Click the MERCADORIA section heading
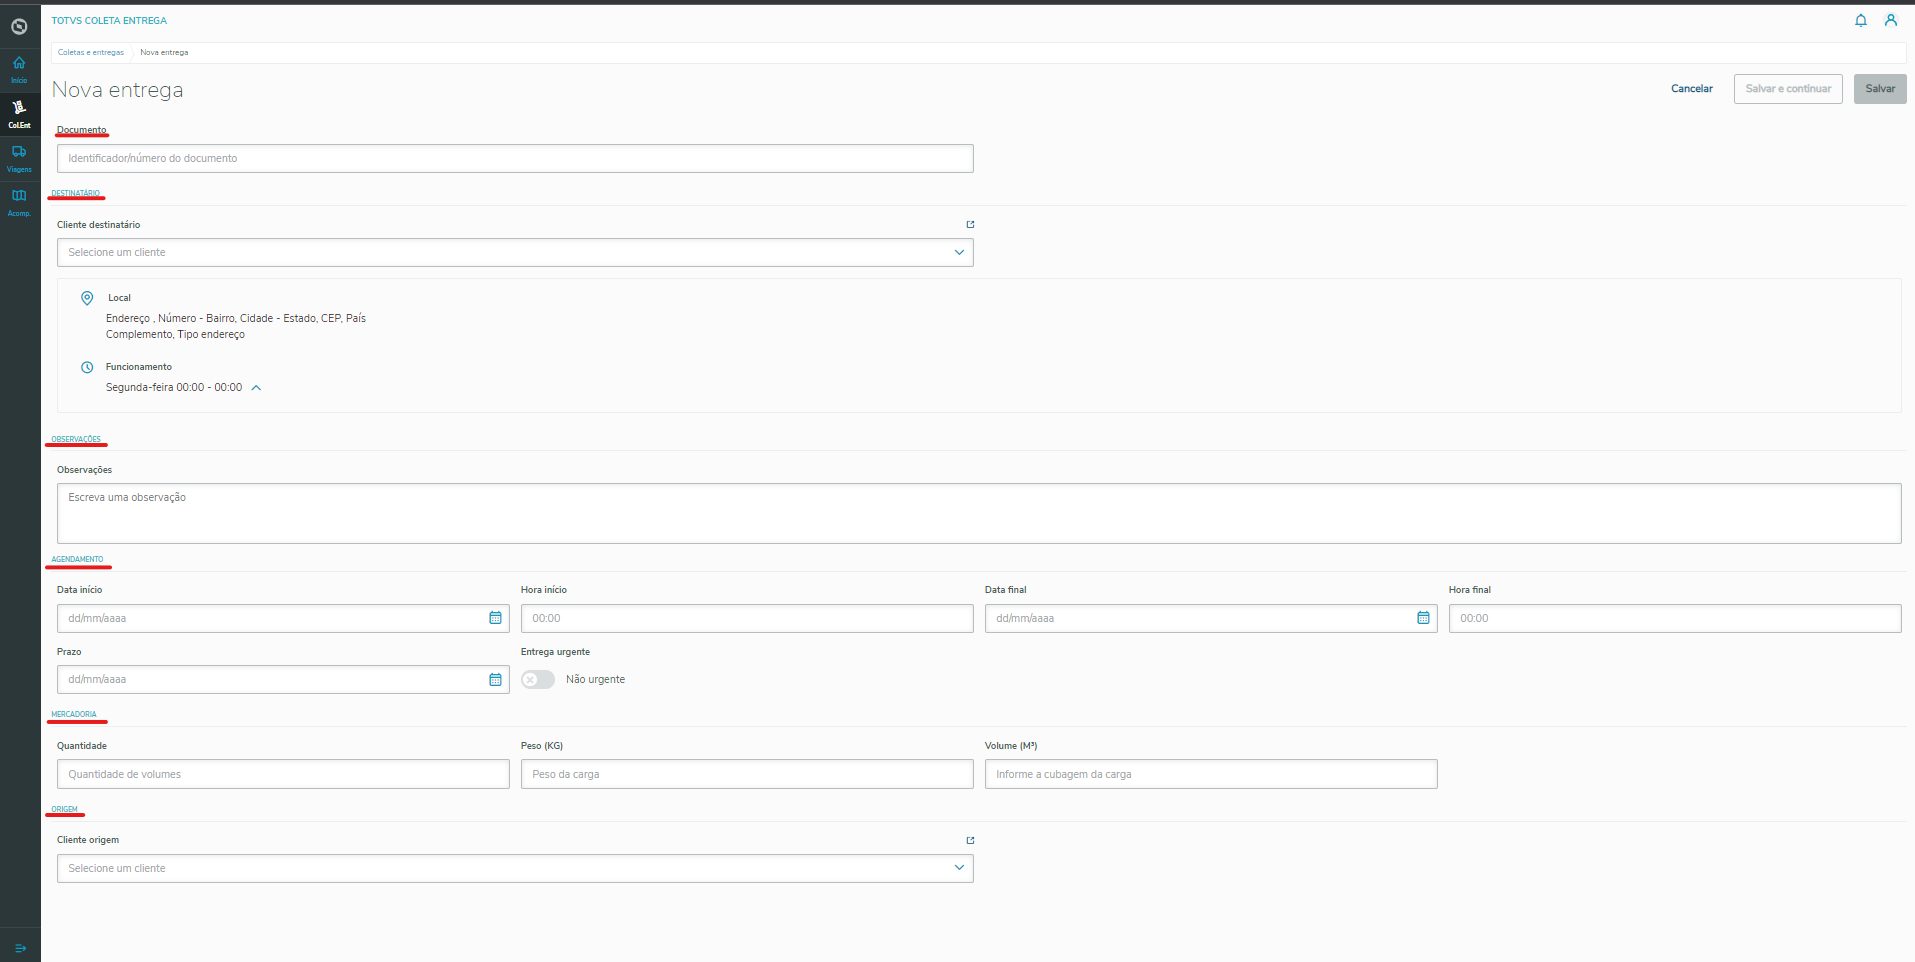Image resolution: width=1915 pixels, height=962 pixels. (x=74, y=715)
